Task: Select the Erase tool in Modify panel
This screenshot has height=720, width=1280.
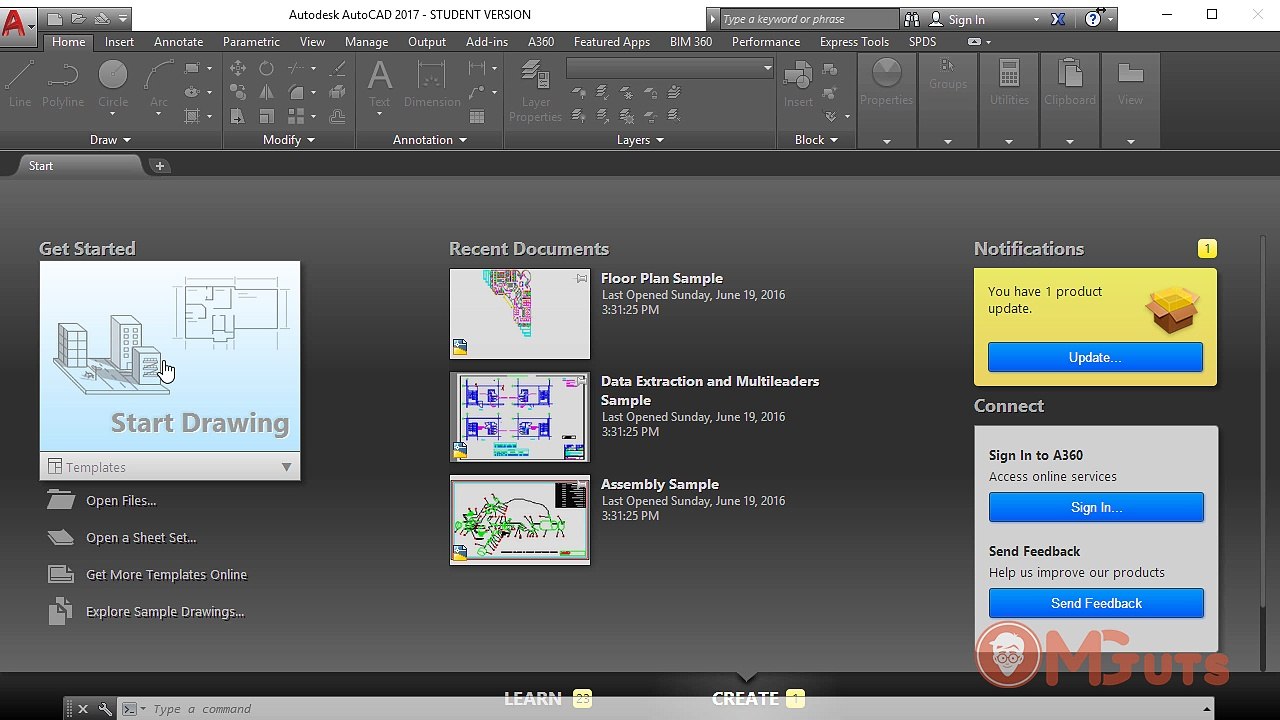Action: pos(338,68)
